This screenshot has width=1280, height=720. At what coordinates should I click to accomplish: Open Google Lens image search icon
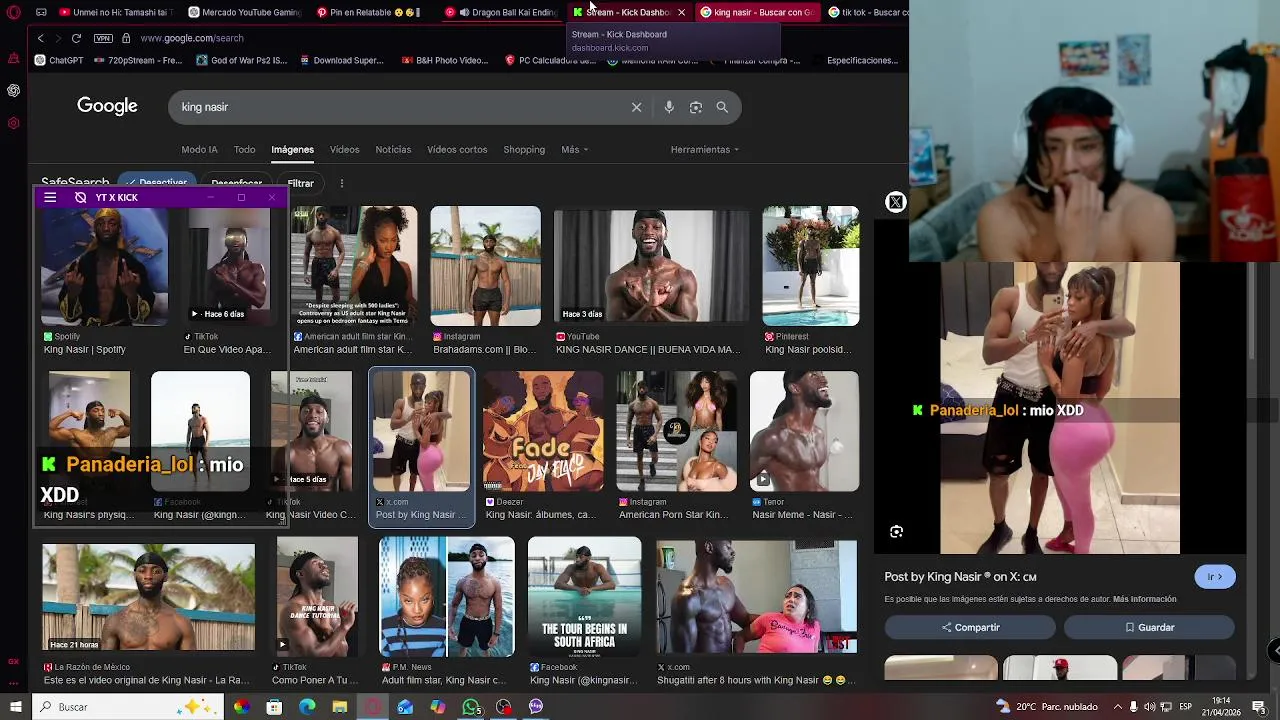pyautogui.click(x=696, y=107)
